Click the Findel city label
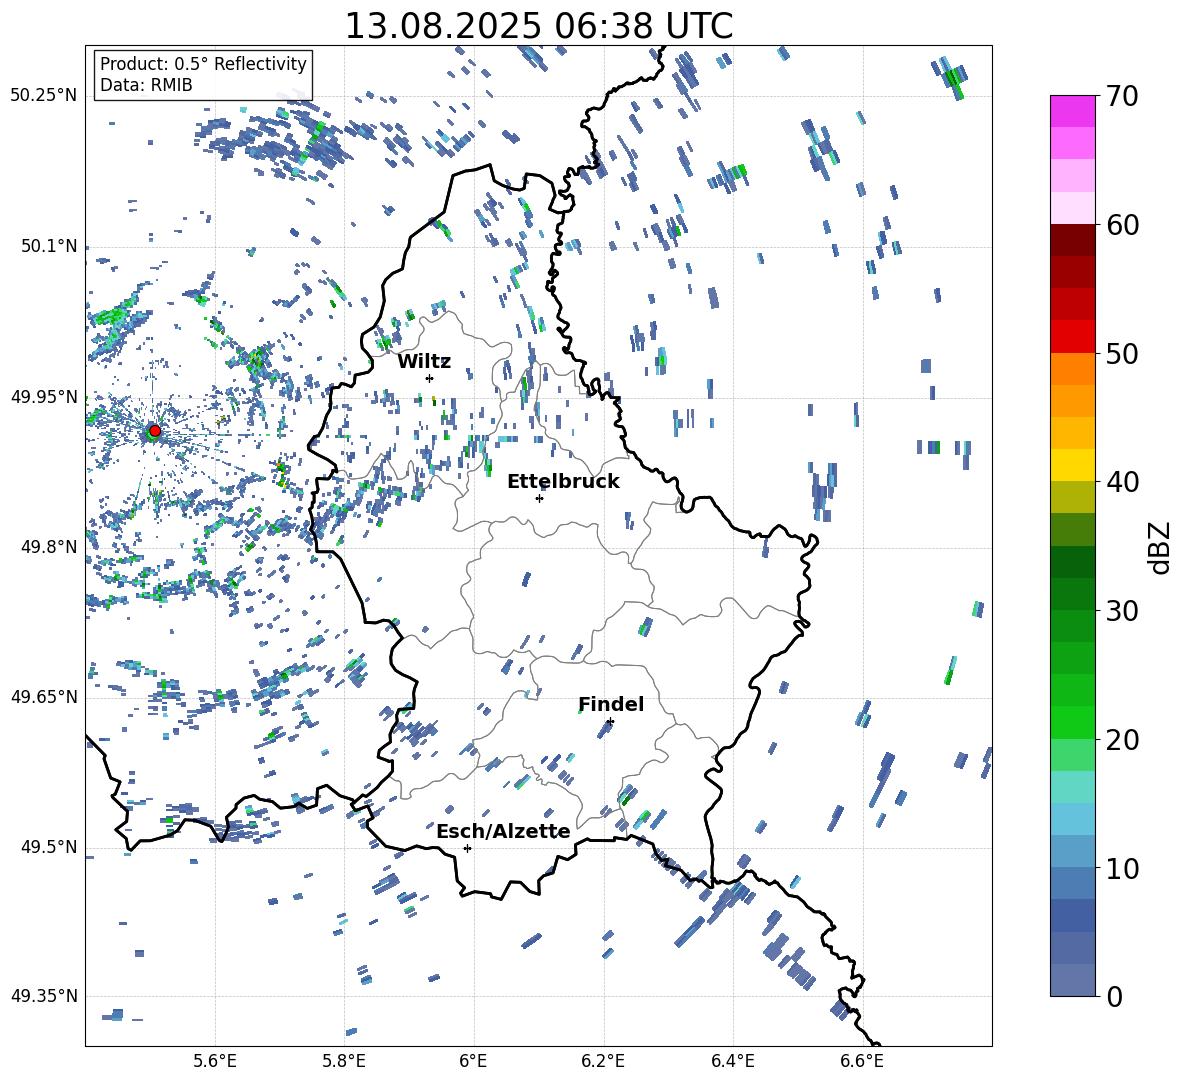This screenshot has height=1081, width=1184. (x=611, y=704)
